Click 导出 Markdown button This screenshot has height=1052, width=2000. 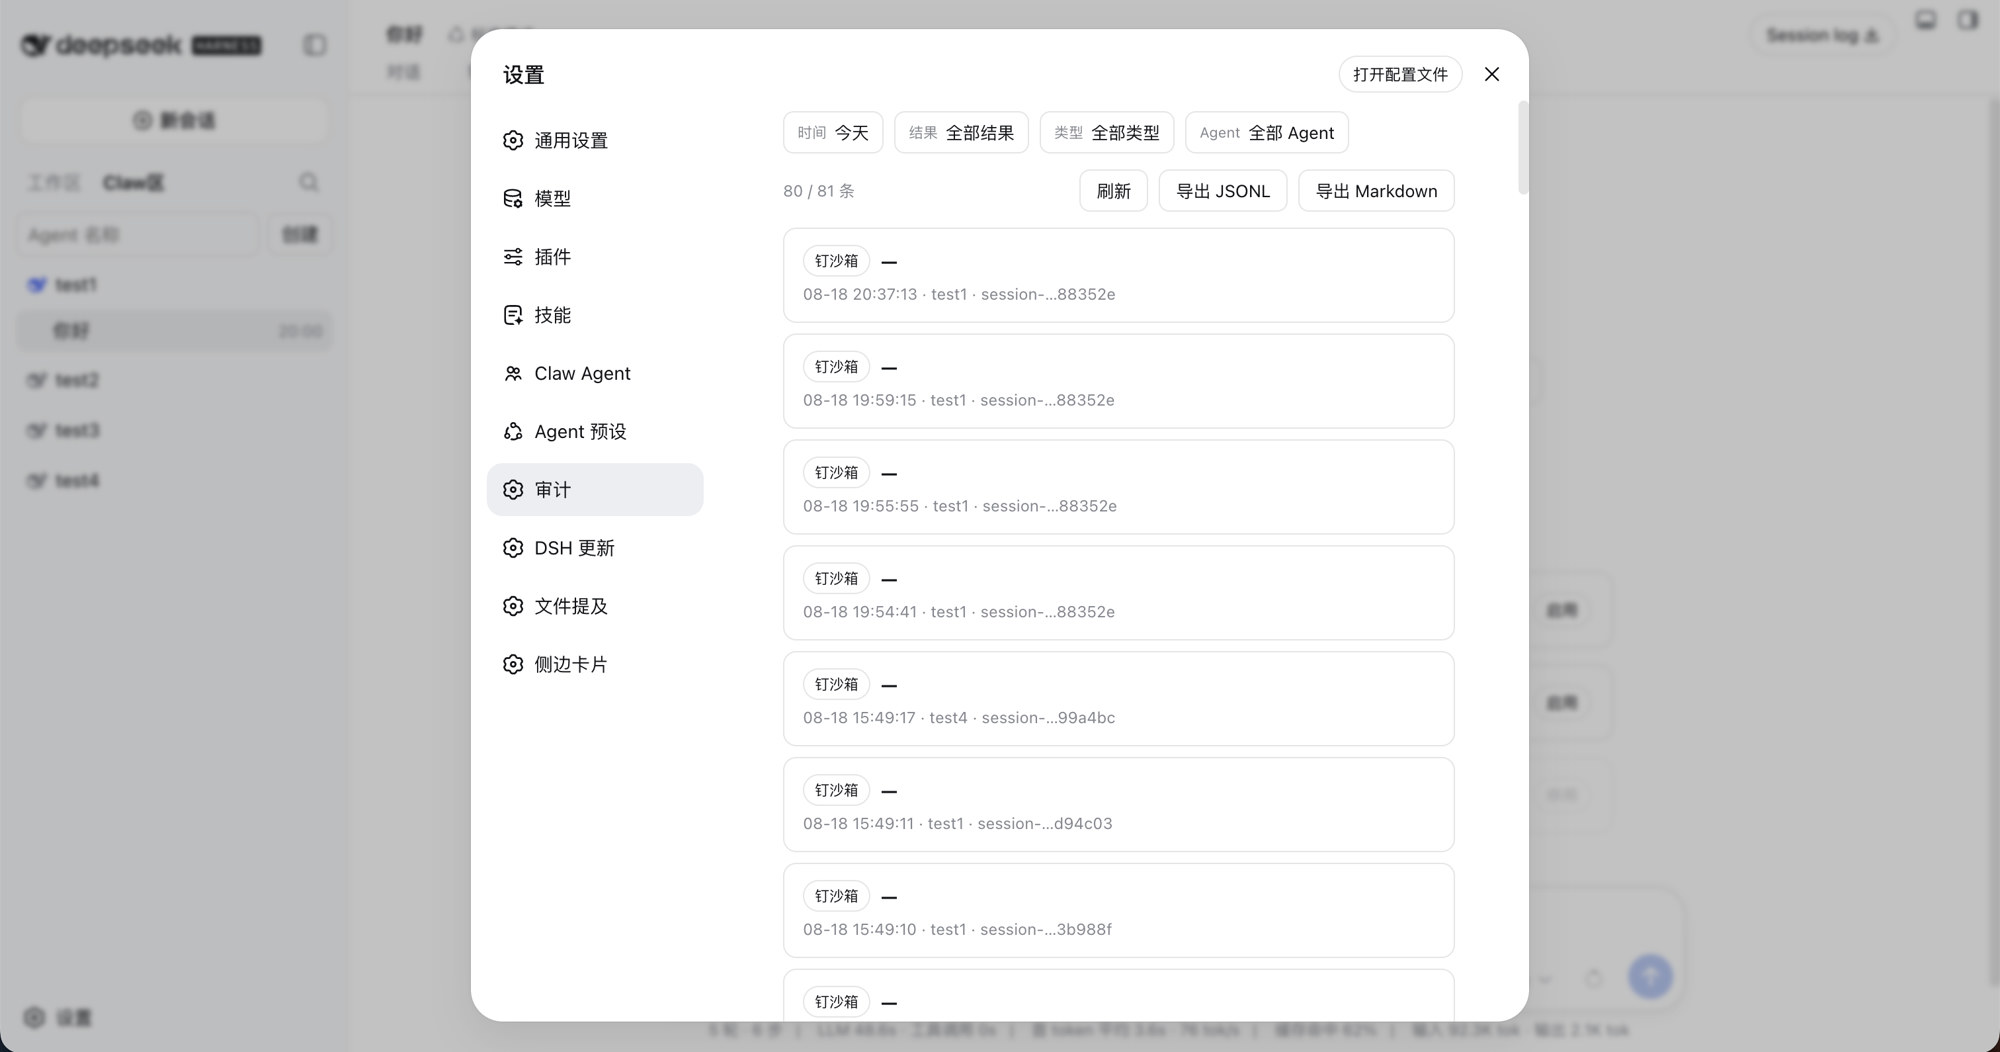coord(1376,191)
